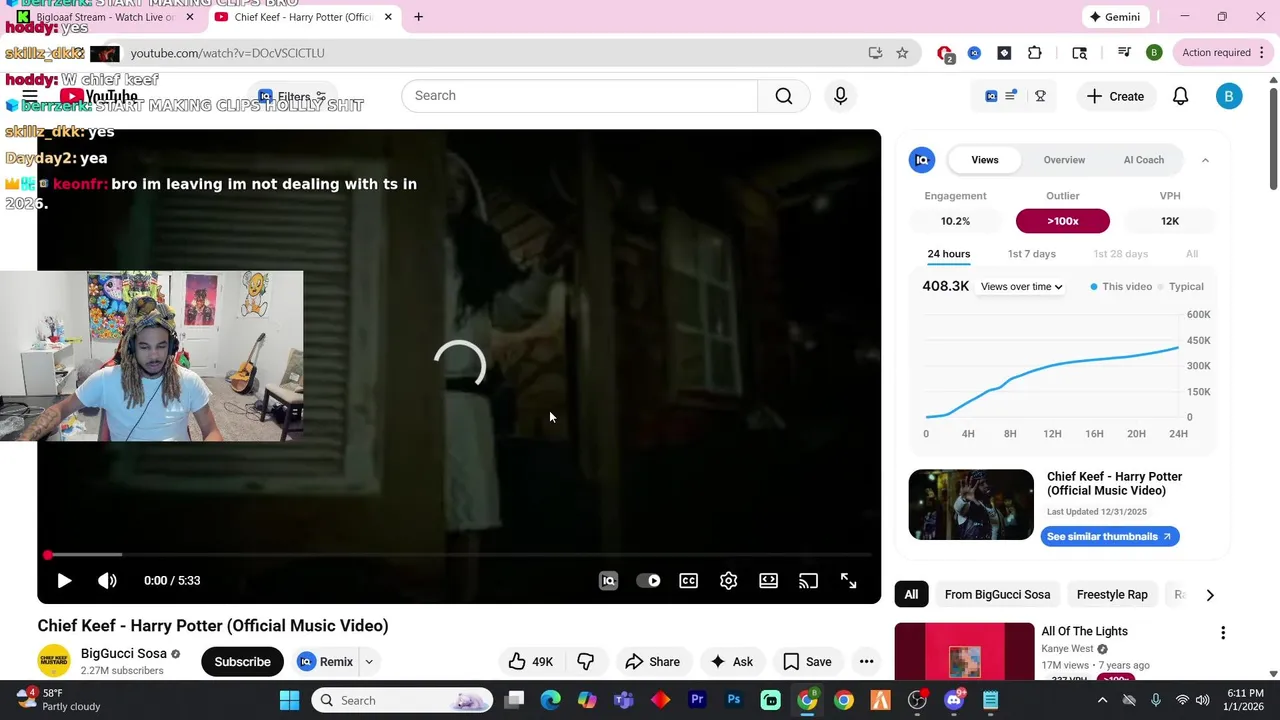Viewport: 1280px width, 720px height.
Task: Cast the video to a TV
Action: coord(808,580)
